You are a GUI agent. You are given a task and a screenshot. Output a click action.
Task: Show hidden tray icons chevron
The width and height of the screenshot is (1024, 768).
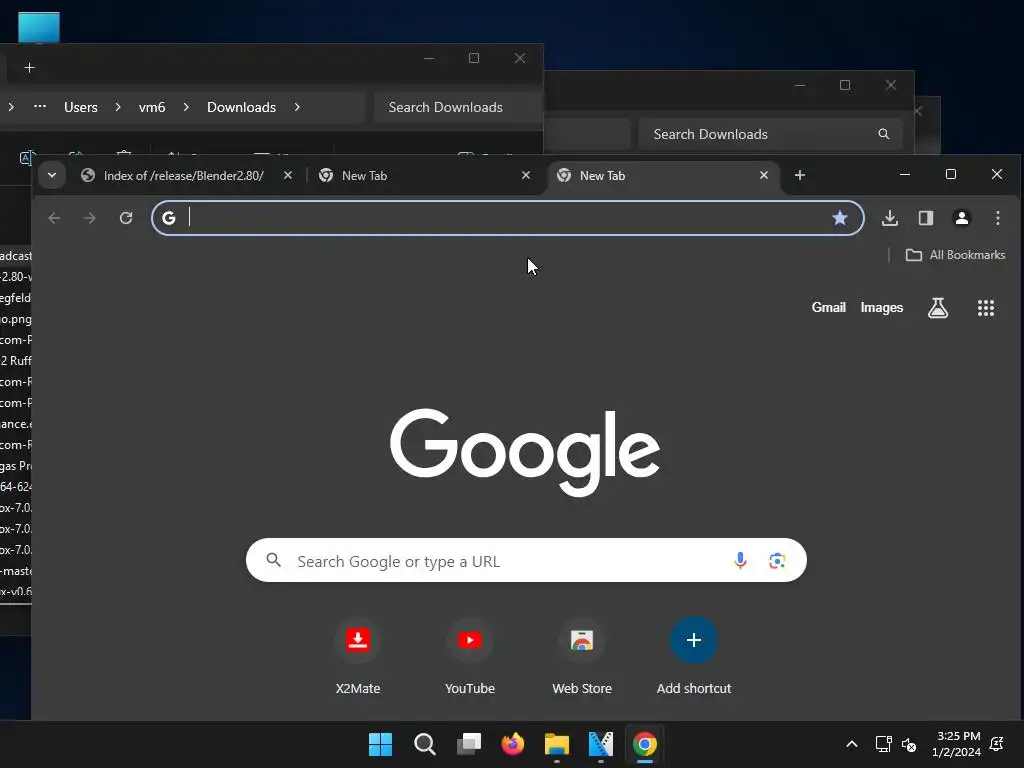point(852,744)
